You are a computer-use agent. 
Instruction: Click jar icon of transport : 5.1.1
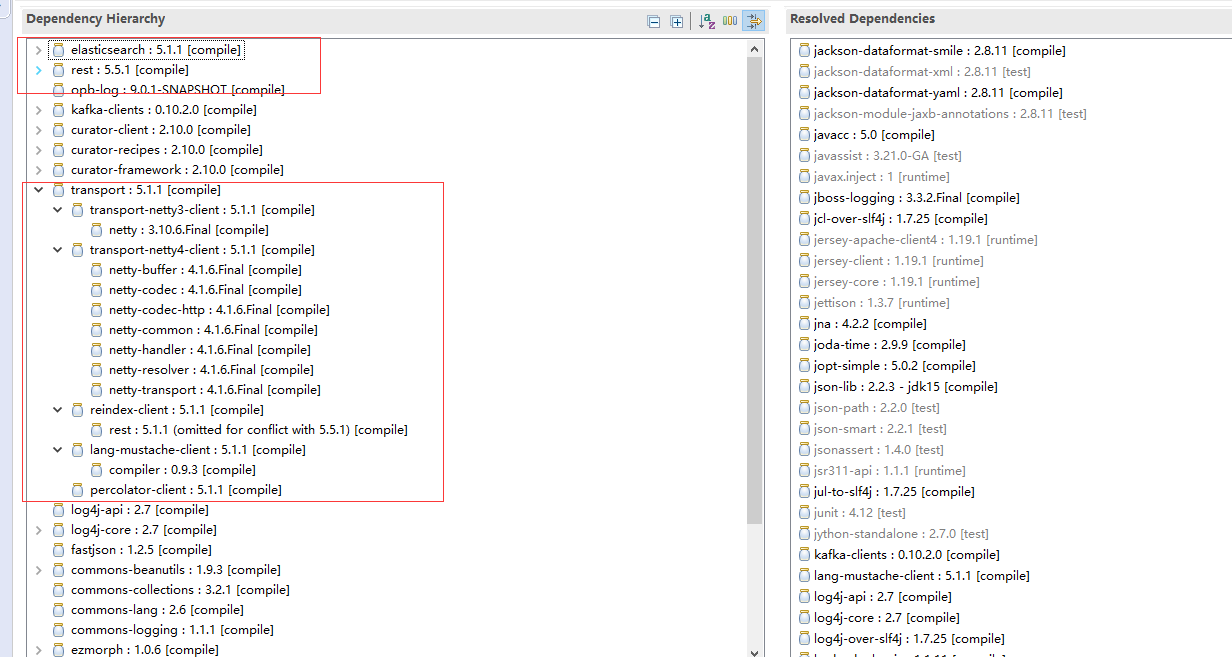point(58,190)
